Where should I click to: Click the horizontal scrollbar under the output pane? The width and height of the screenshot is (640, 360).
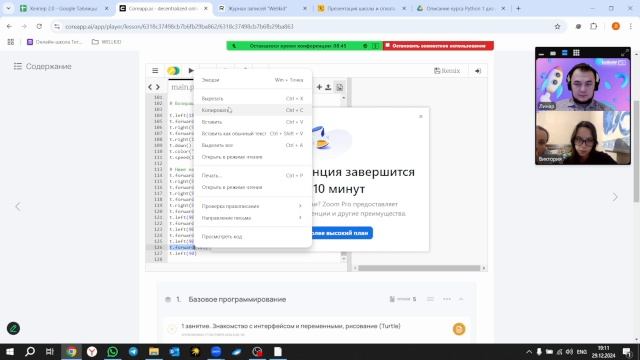pyautogui.click(x=419, y=268)
